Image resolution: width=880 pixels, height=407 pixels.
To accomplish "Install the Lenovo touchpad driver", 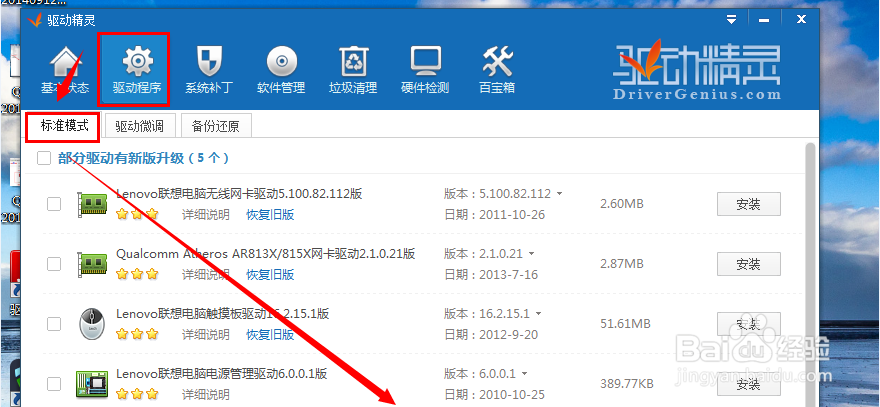I will [749, 324].
